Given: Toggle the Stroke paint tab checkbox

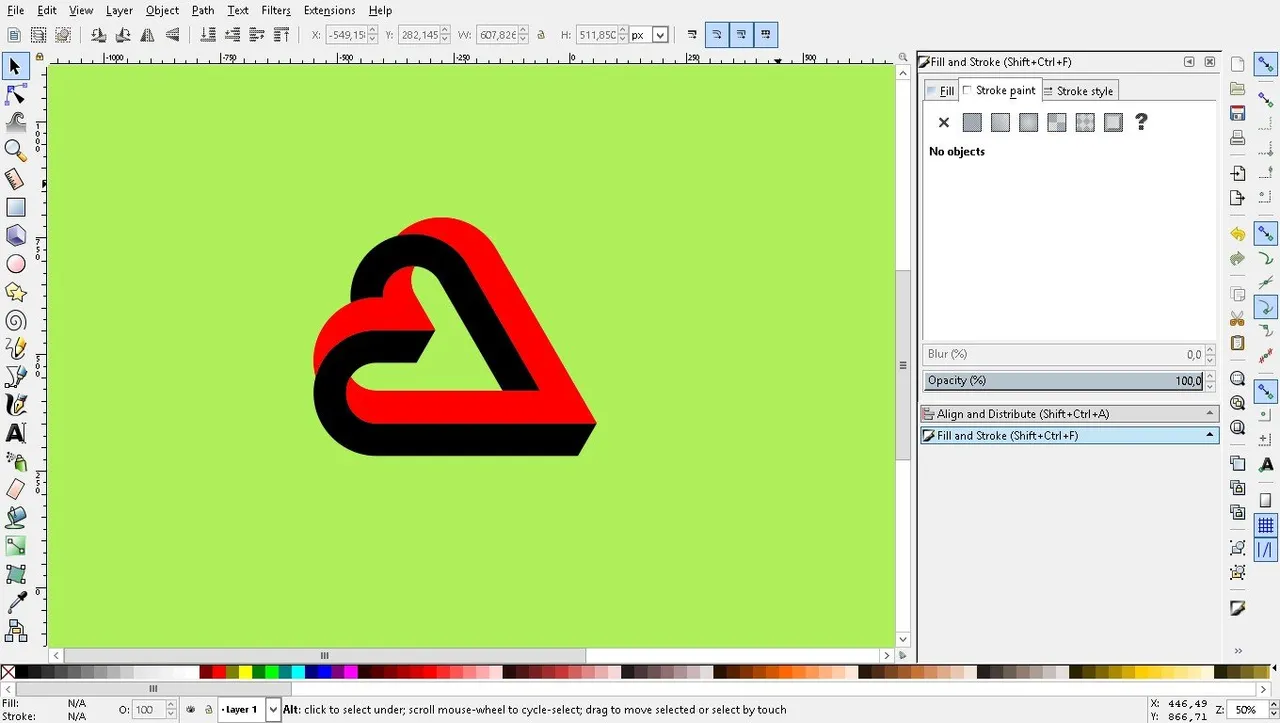Looking at the screenshot, I should (967, 90).
